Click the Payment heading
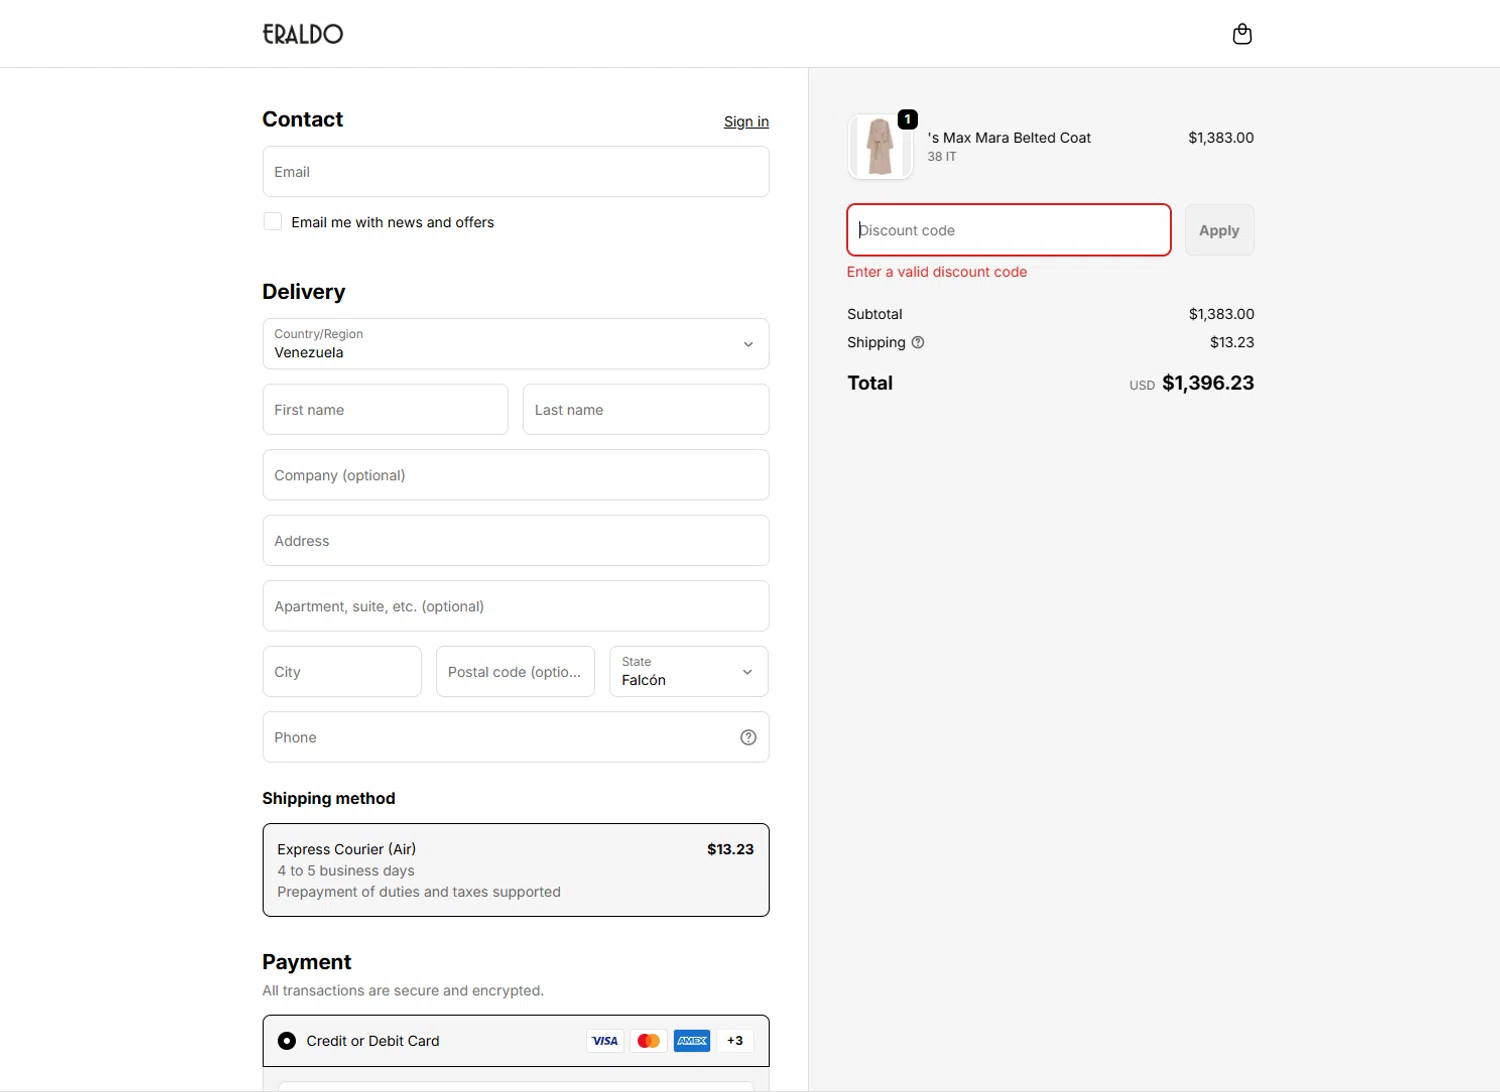Viewport: 1500px width, 1092px height. (307, 962)
